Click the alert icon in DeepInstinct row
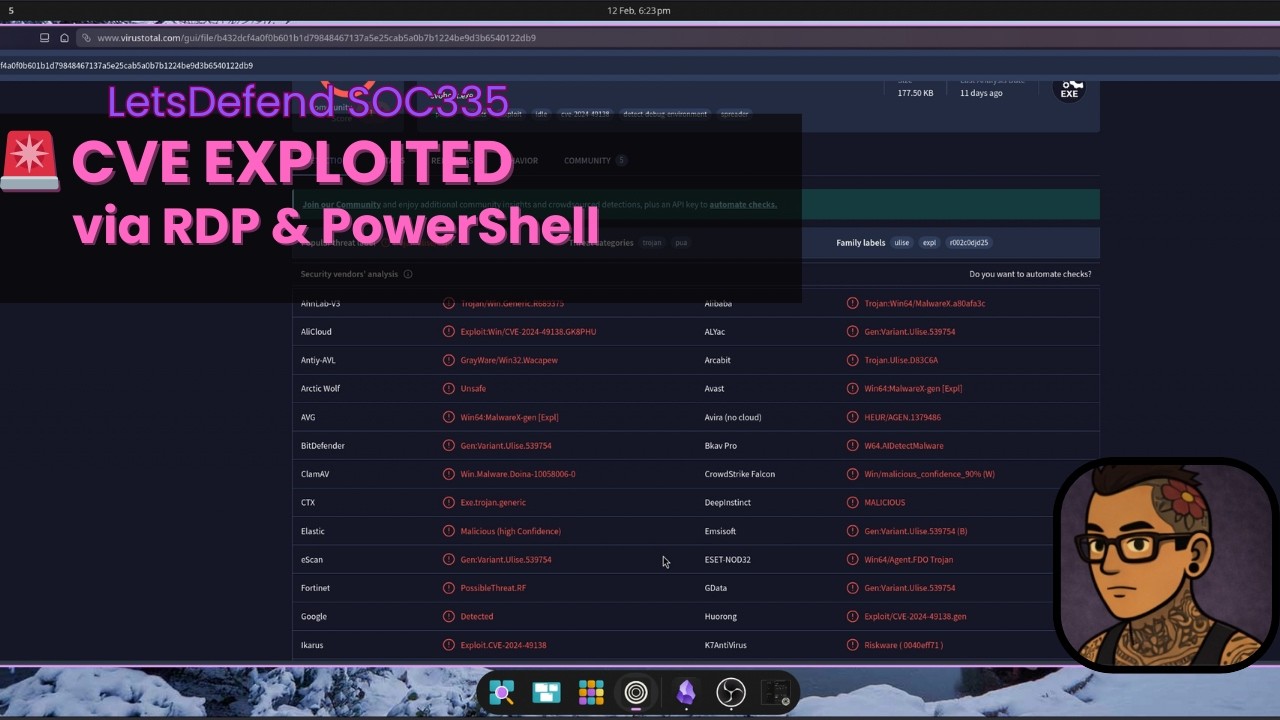Viewport: 1280px width, 720px height. (x=853, y=503)
